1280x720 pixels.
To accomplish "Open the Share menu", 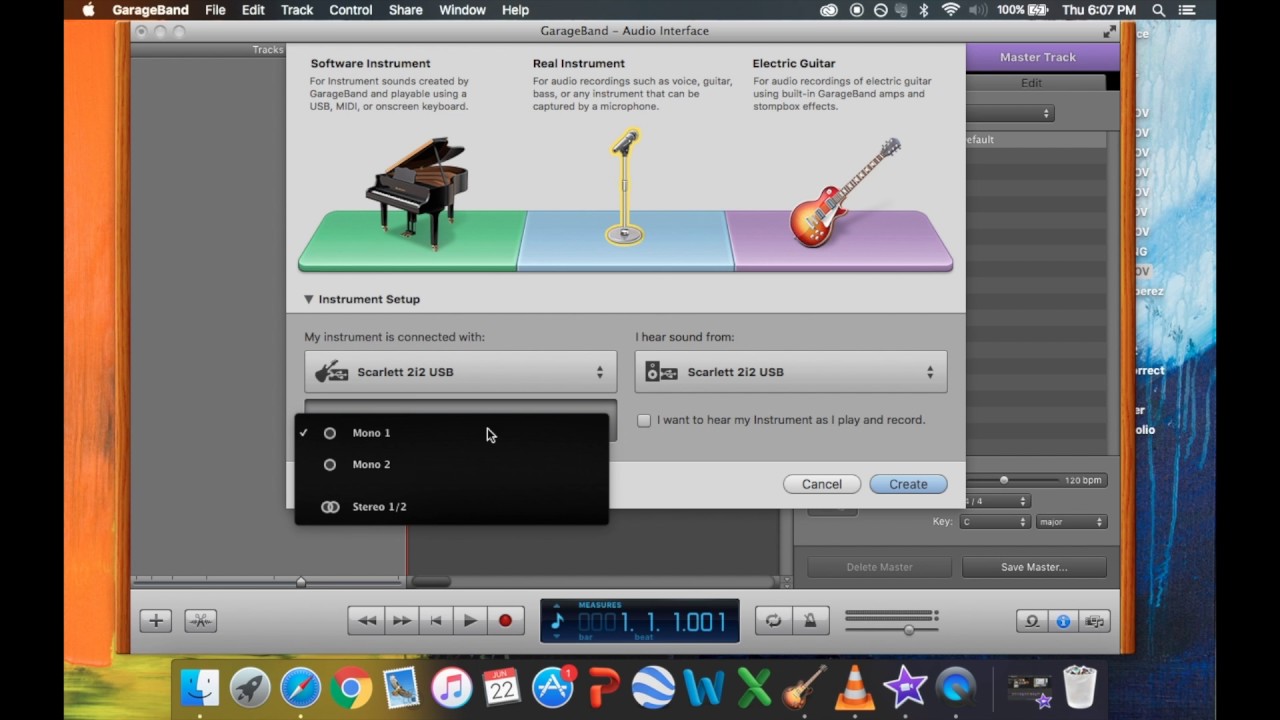I will tap(405, 10).
